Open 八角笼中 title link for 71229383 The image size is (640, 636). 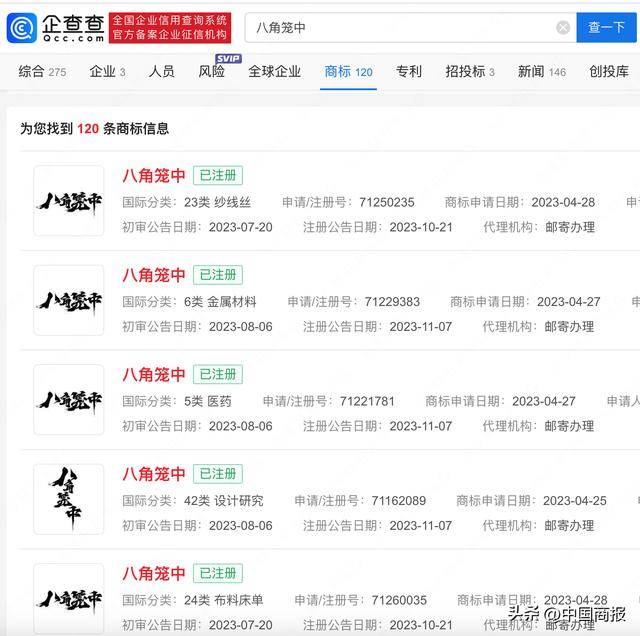tap(154, 275)
